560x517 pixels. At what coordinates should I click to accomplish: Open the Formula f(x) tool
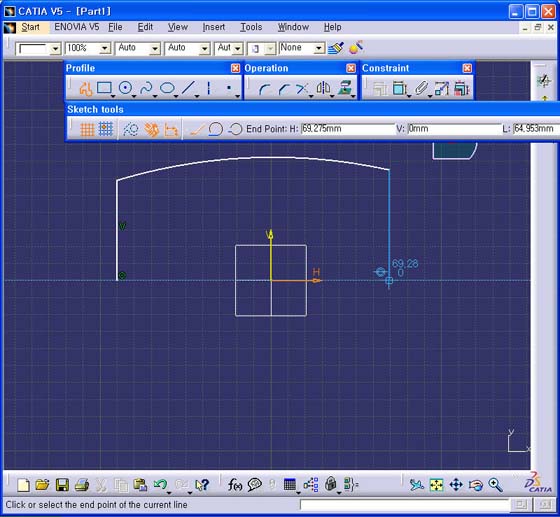235,485
